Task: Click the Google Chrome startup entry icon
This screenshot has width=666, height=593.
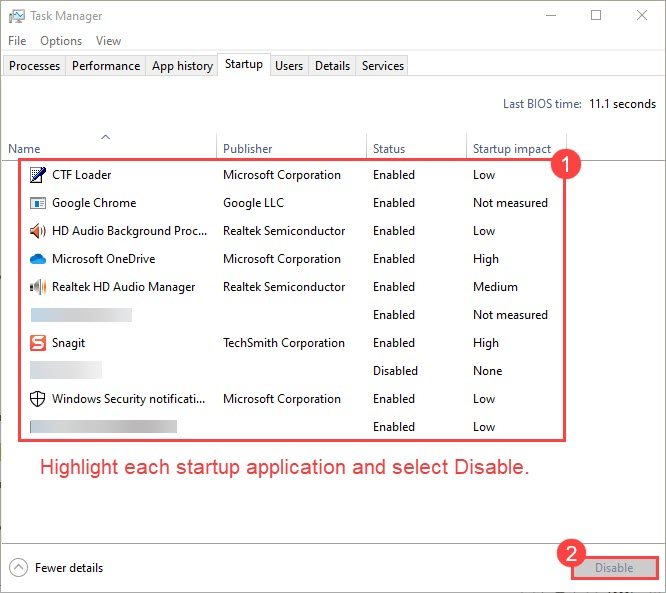Action: (38, 203)
